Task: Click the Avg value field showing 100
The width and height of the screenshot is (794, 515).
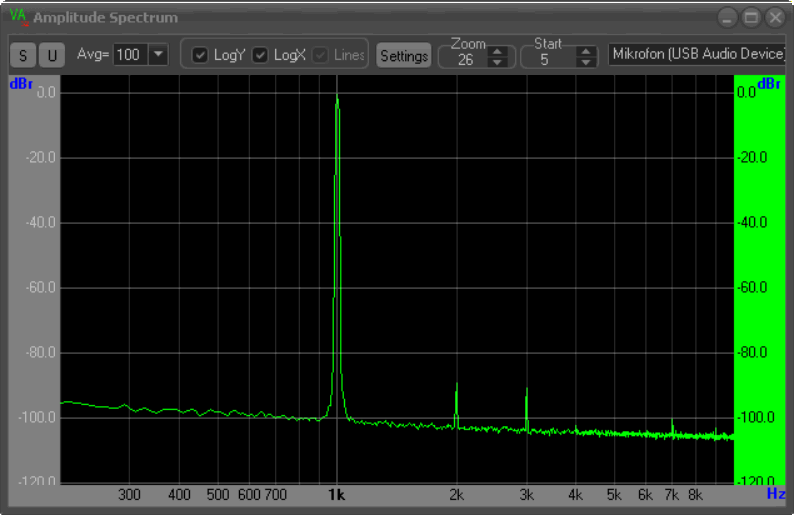Action: coord(129,55)
